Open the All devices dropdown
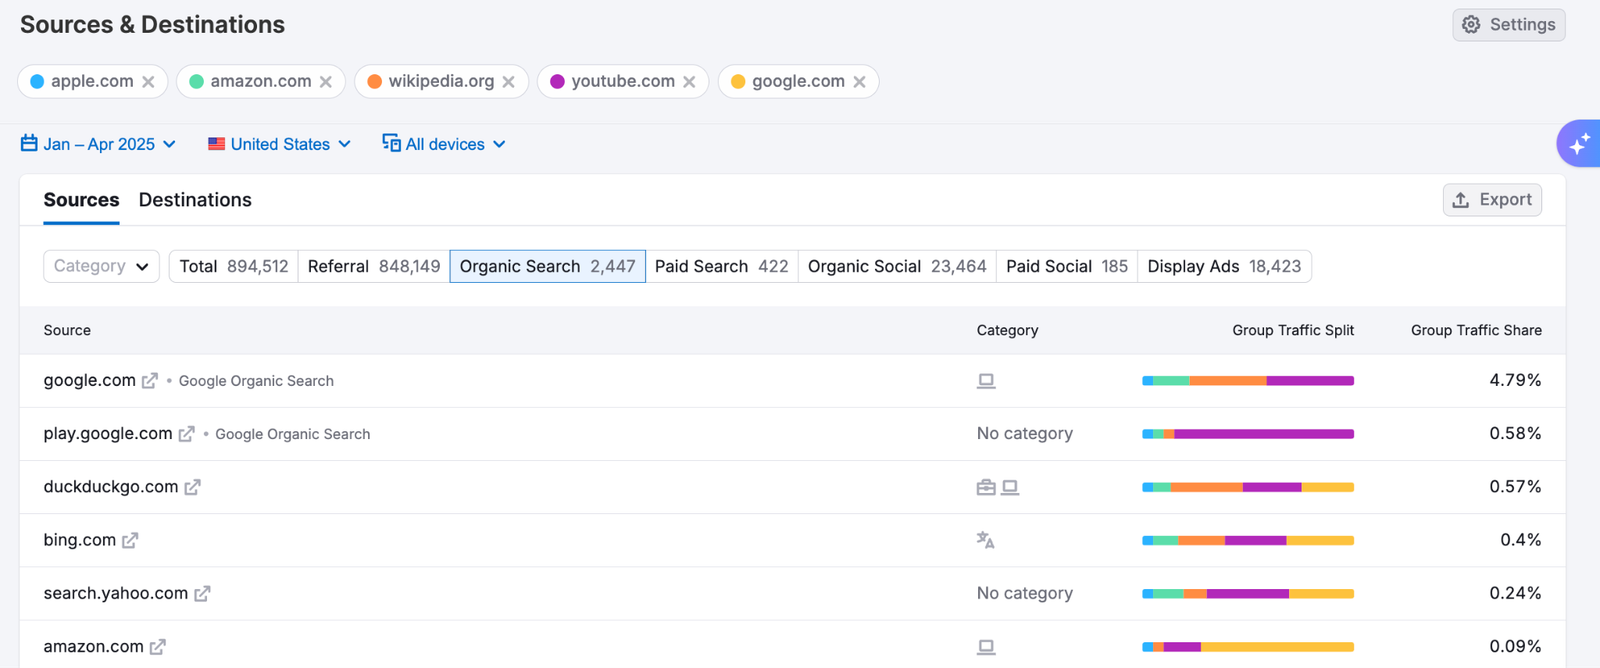 coord(444,144)
